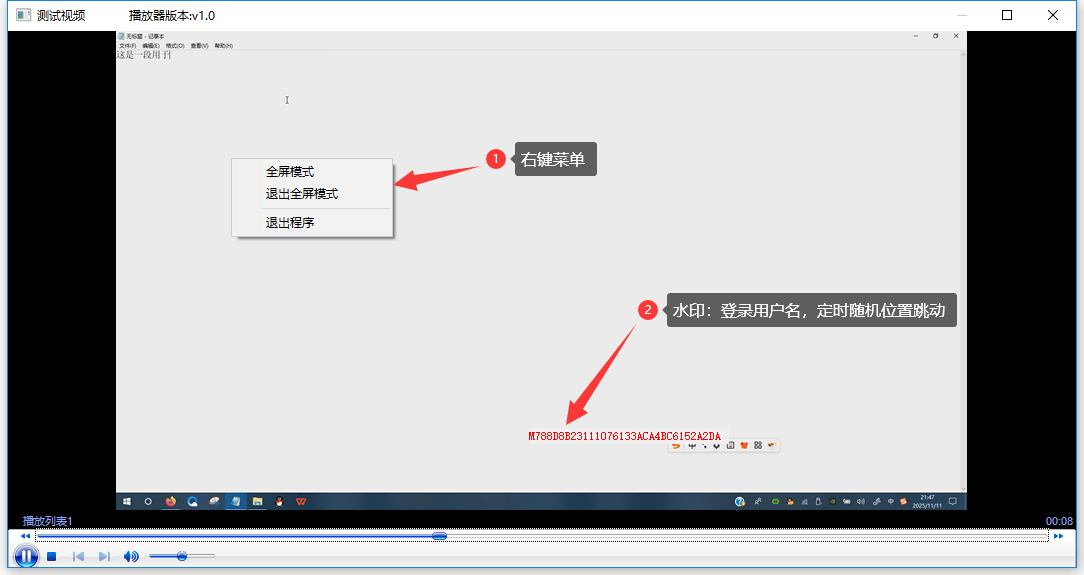Image resolution: width=1084 pixels, height=575 pixels.
Task: Minimize the recorded Notepad window
Action: tap(915, 36)
